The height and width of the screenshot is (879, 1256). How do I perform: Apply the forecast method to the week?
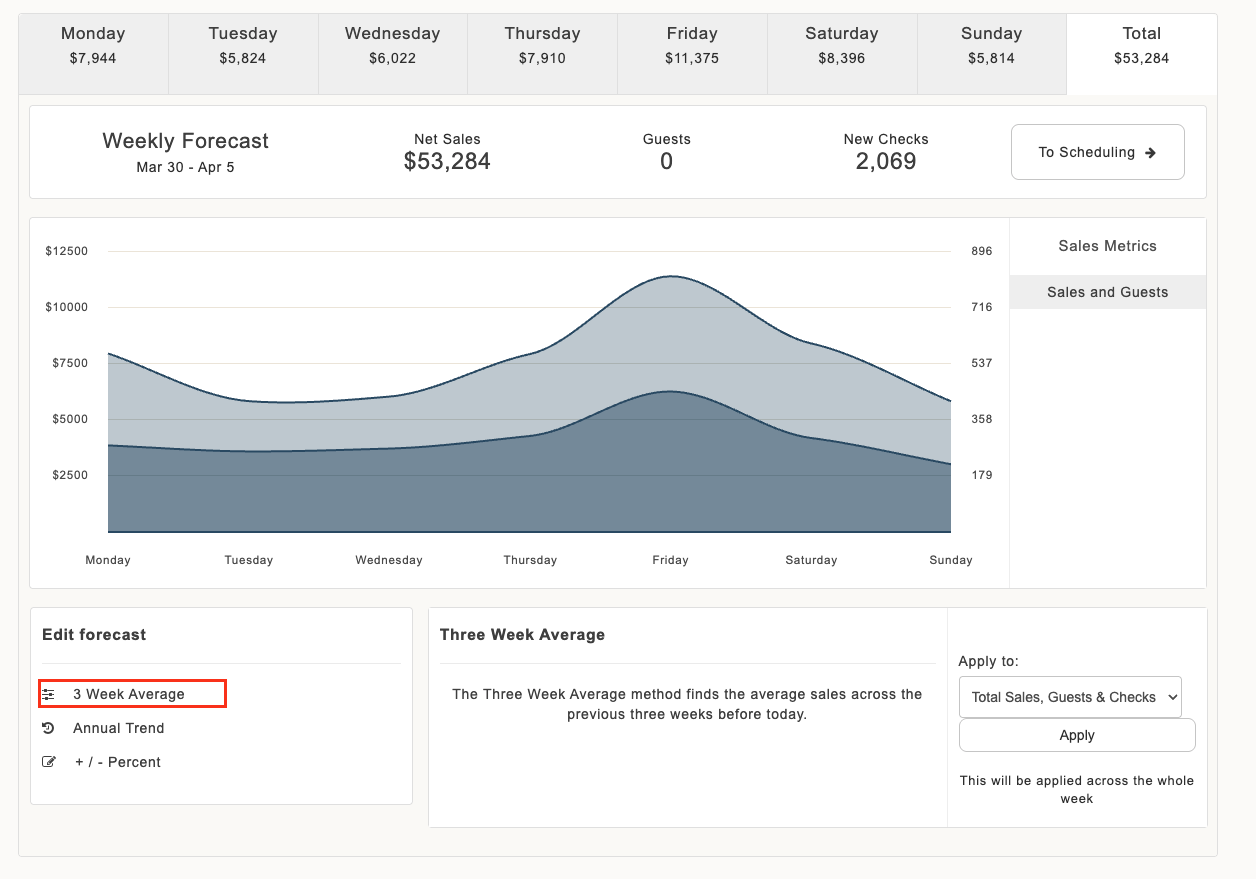(1077, 735)
